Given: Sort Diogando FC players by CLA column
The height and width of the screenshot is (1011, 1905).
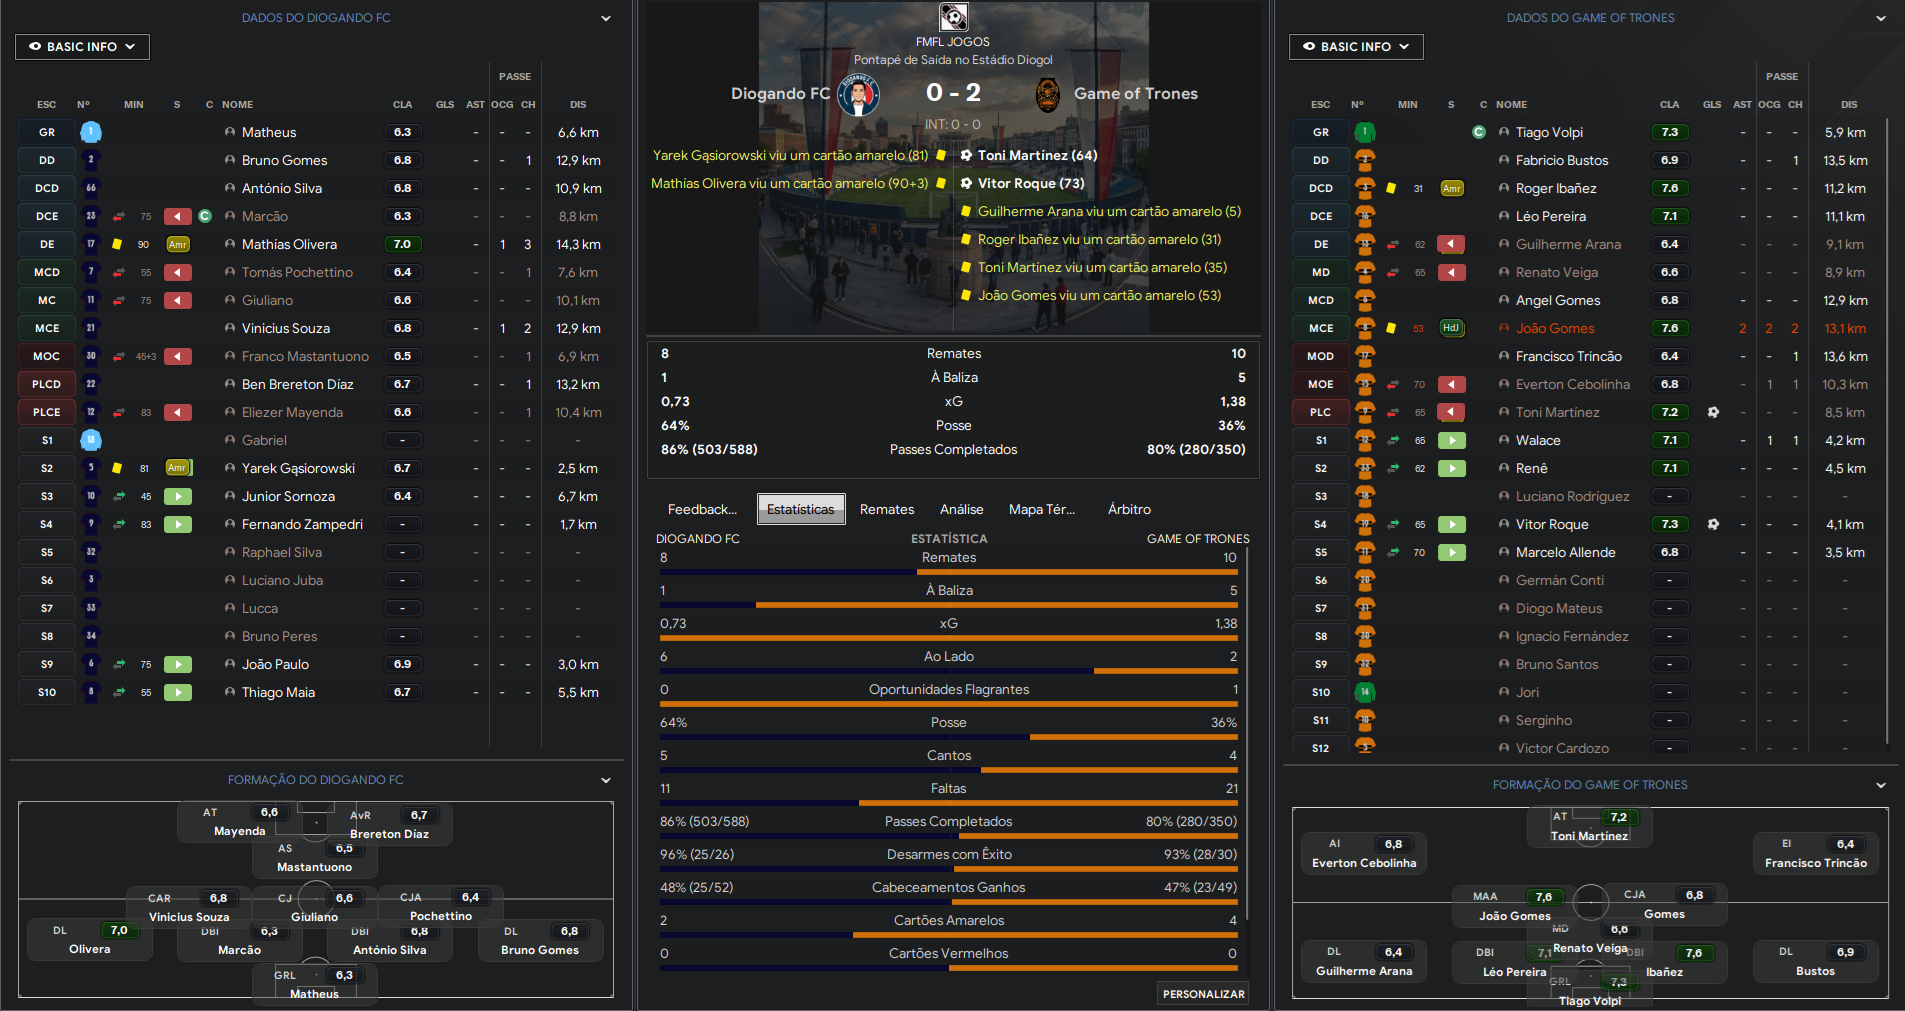Looking at the screenshot, I should point(402,104).
